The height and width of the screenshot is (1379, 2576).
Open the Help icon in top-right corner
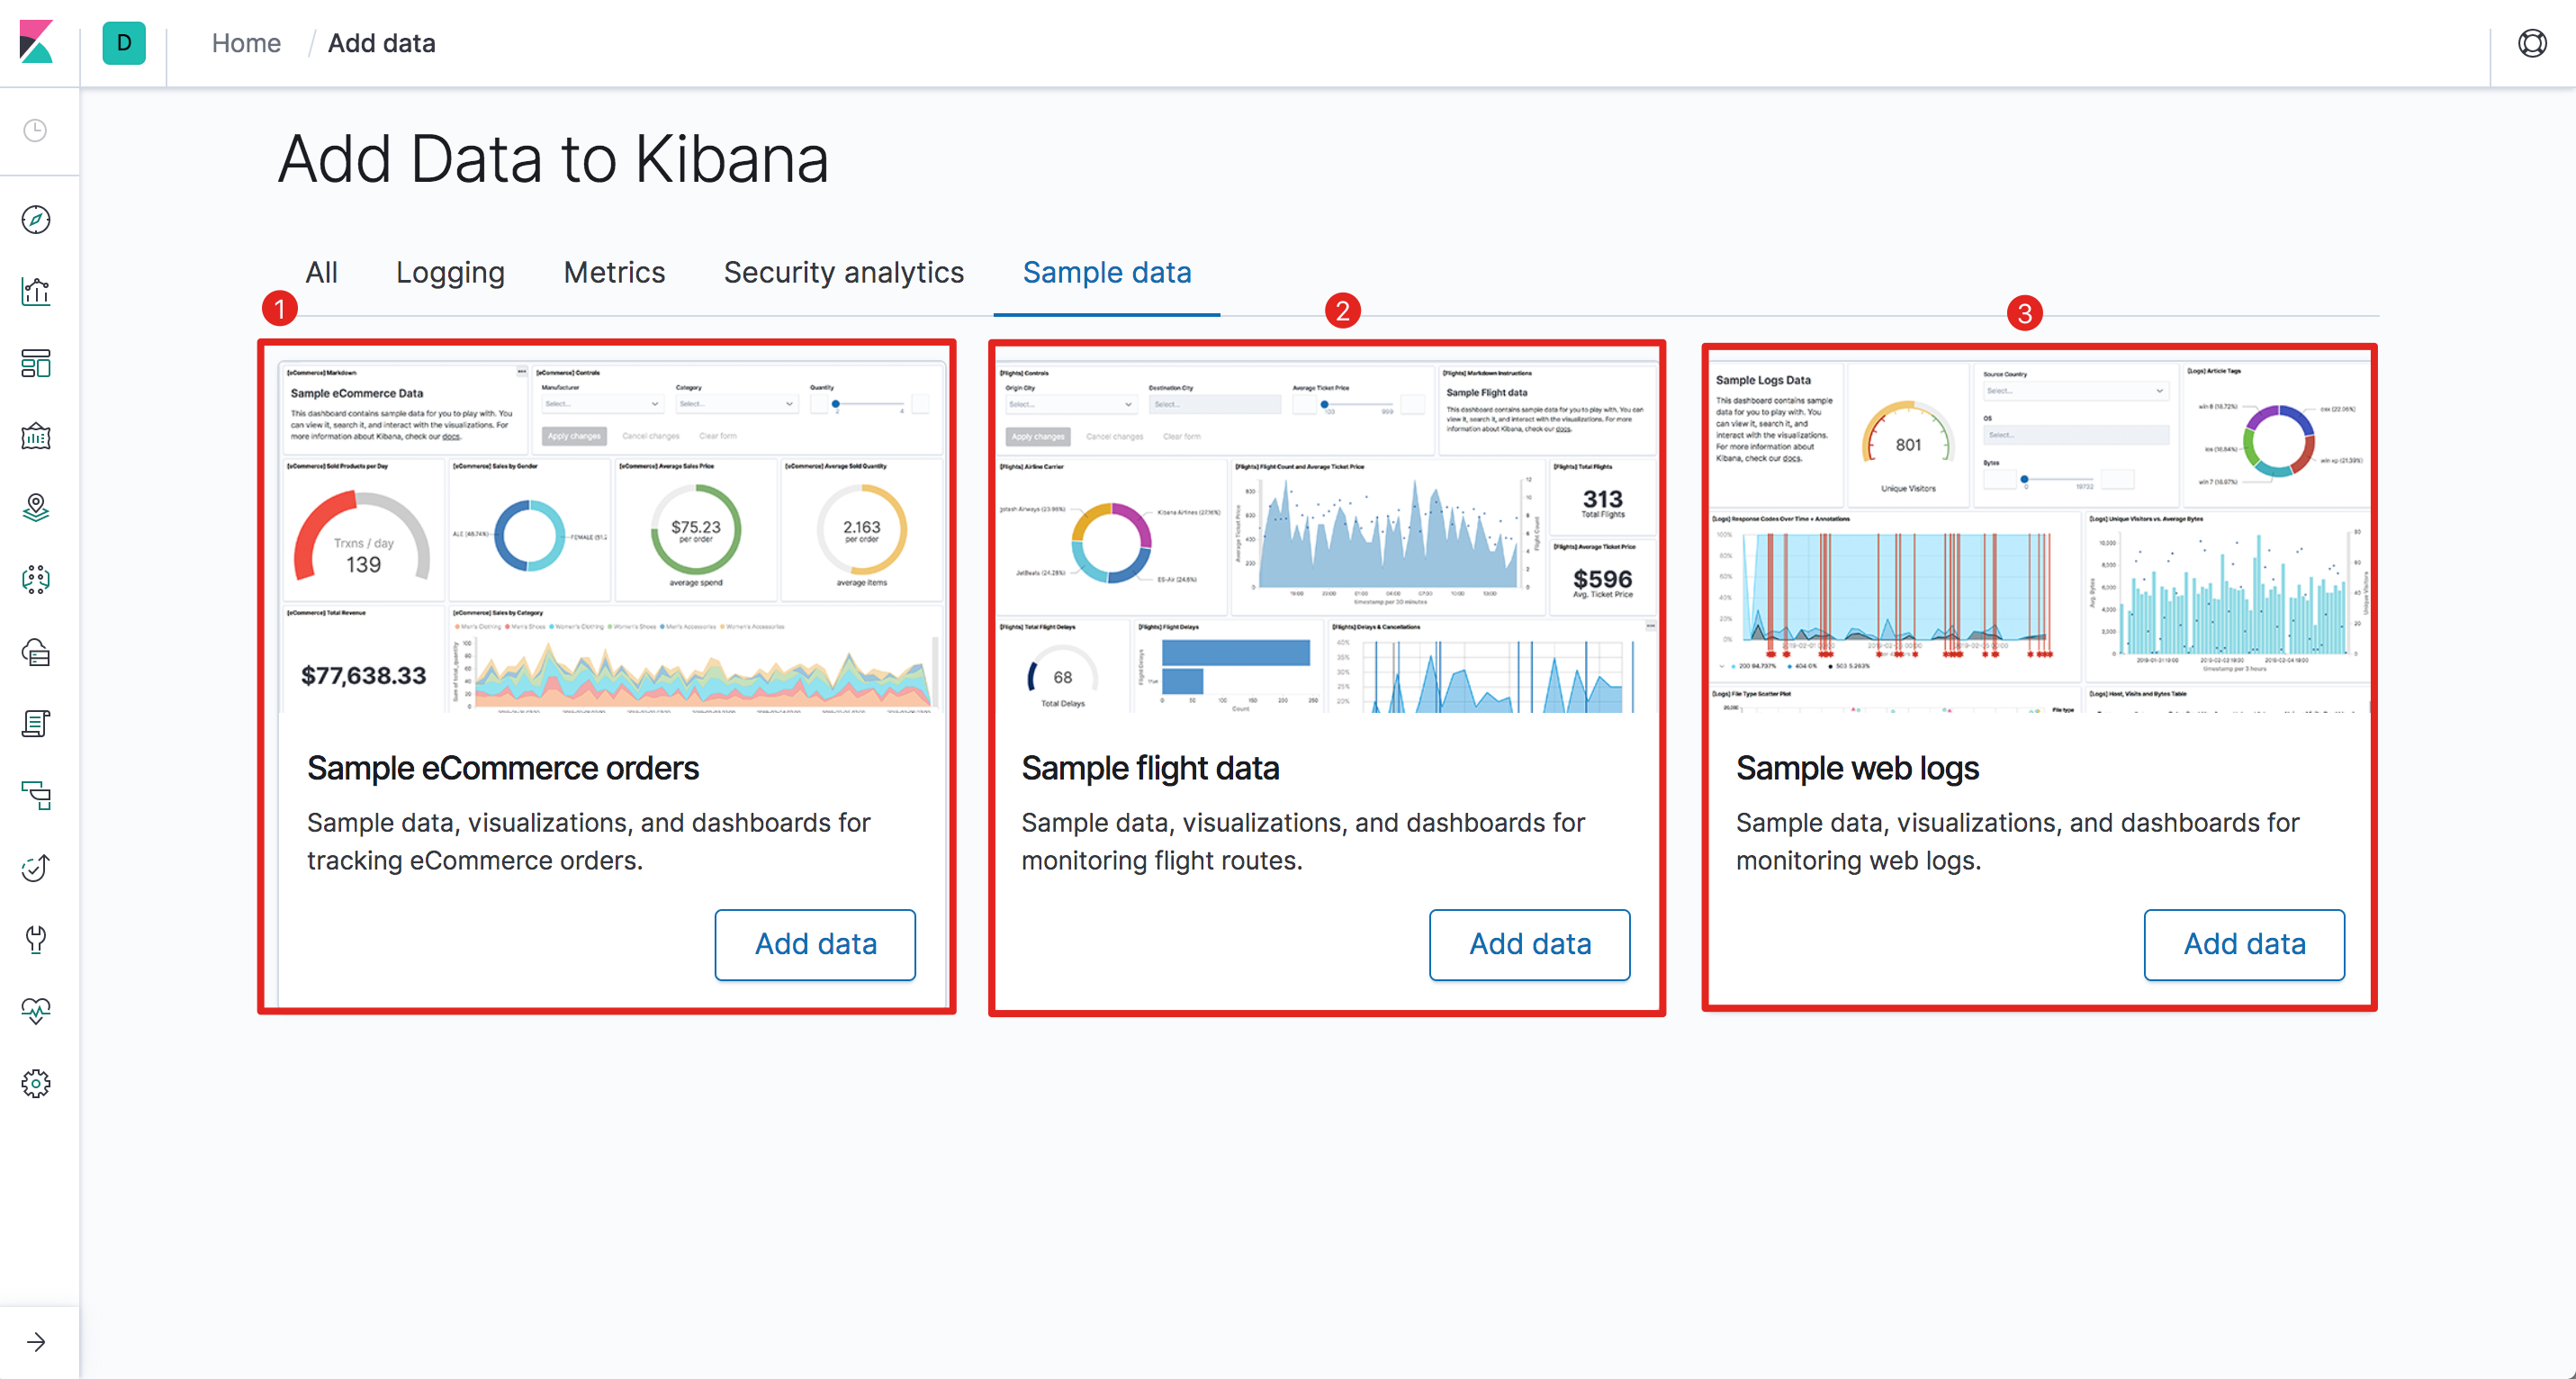[x=2532, y=43]
